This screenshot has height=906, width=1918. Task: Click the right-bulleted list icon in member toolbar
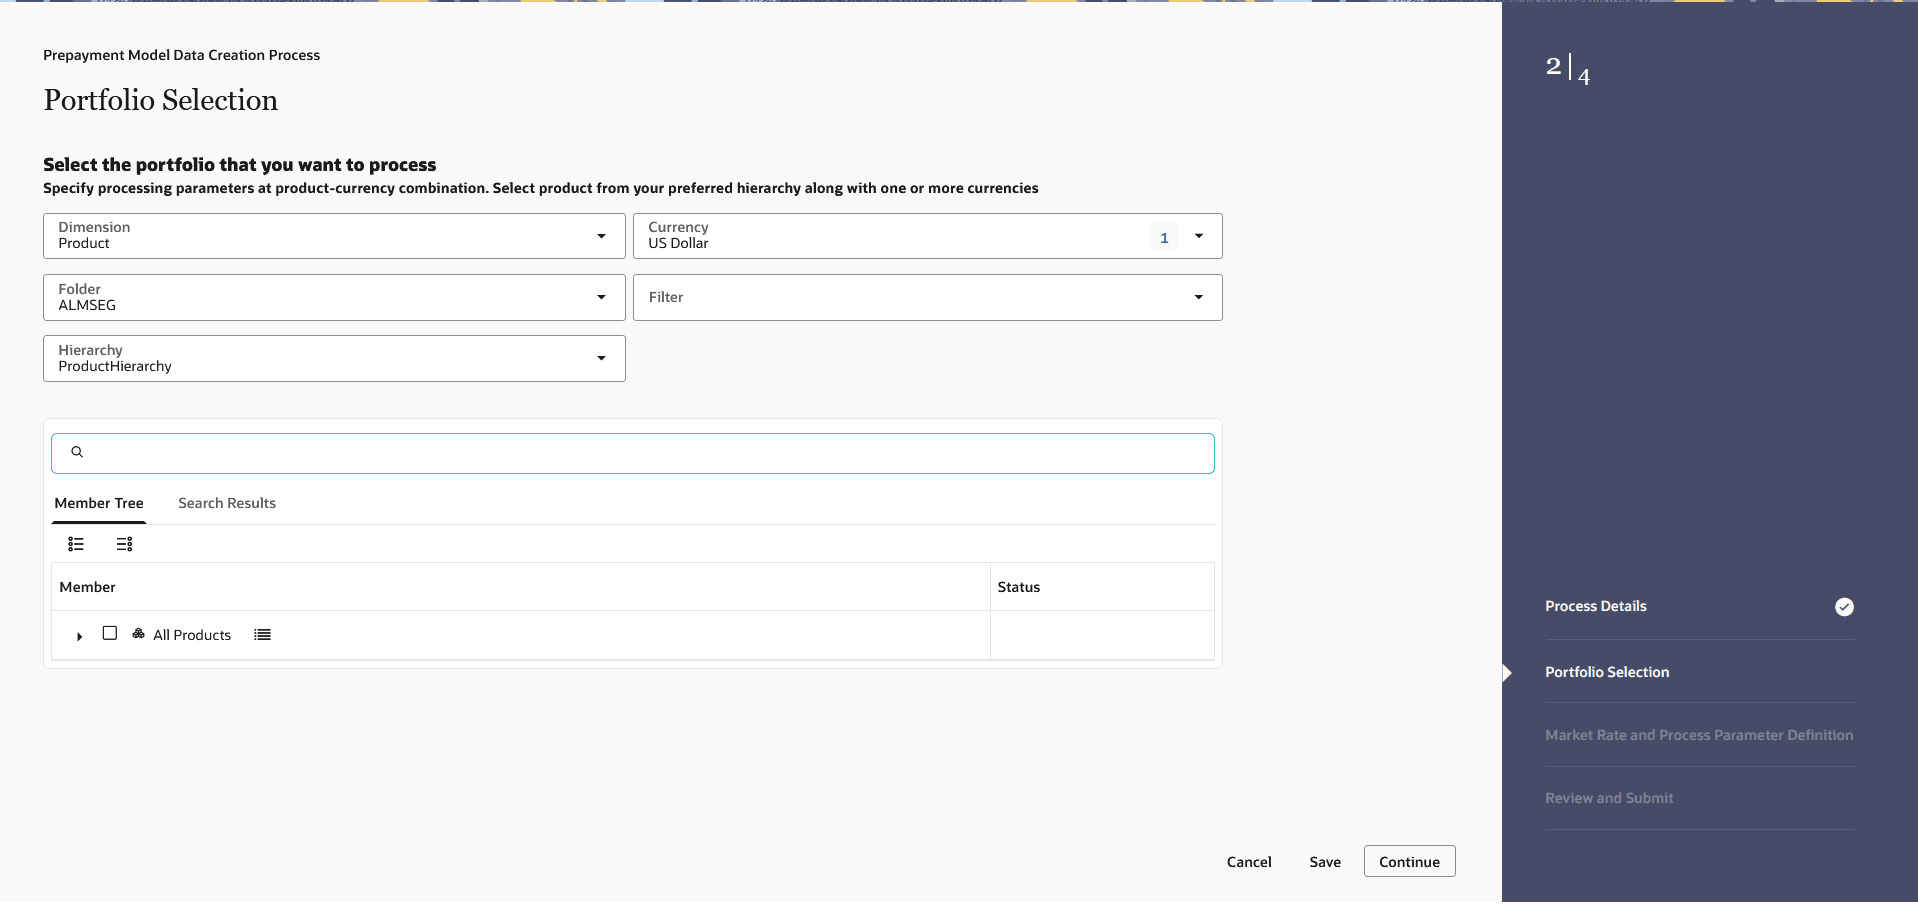click(124, 544)
